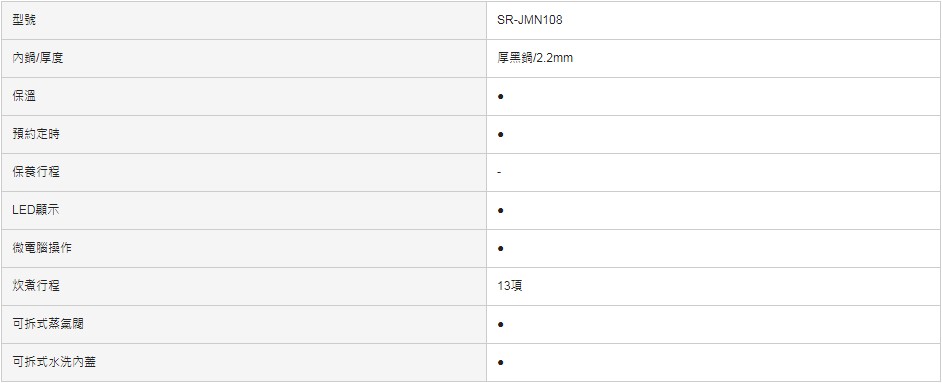Click the bullet dot in 可拆式蒸氣閥 row
This screenshot has width=942, height=383.
click(500, 325)
